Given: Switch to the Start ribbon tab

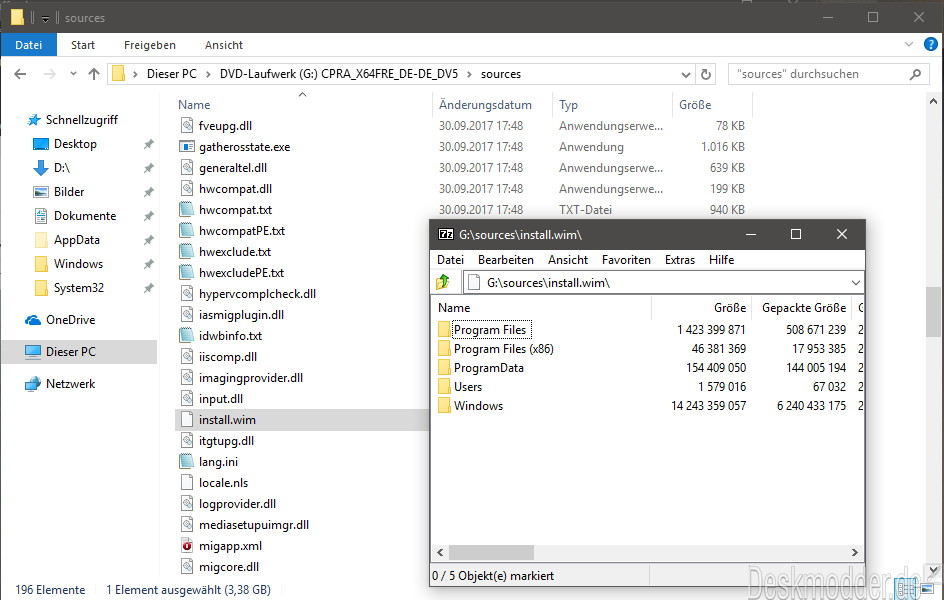Looking at the screenshot, I should click(x=82, y=45).
